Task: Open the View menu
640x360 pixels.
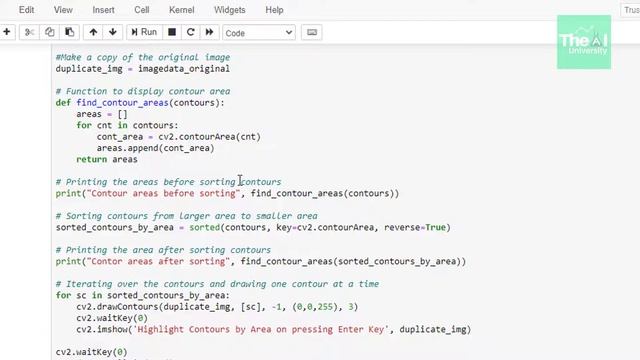Action: click(63, 10)
